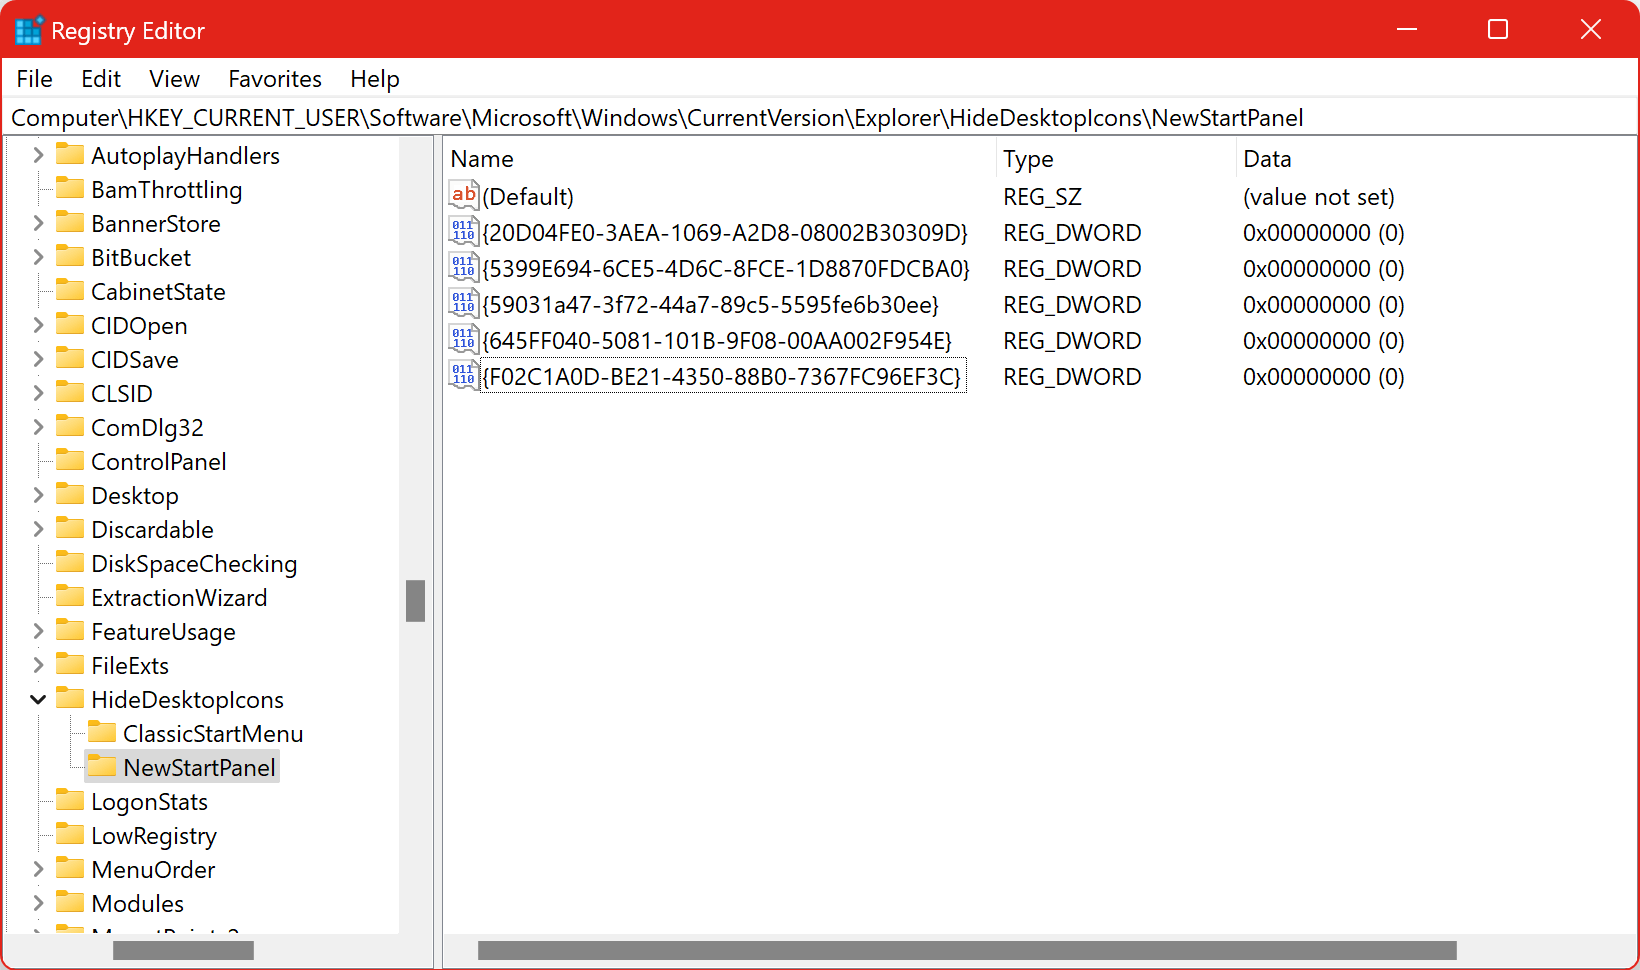The image size is (1640, 970).
Task: Click the HideDesktopIcons folder icon
Action: [70, 698]
